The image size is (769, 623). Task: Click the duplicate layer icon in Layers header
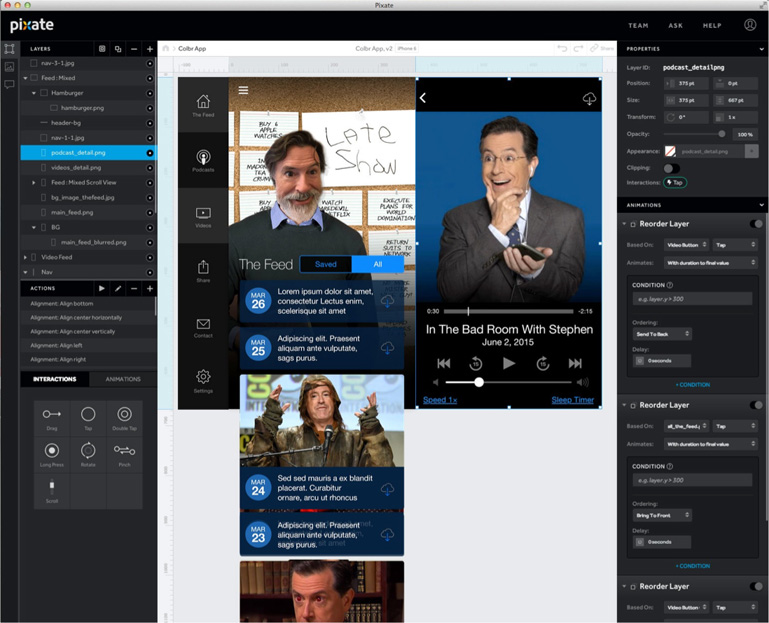(118, 49)
